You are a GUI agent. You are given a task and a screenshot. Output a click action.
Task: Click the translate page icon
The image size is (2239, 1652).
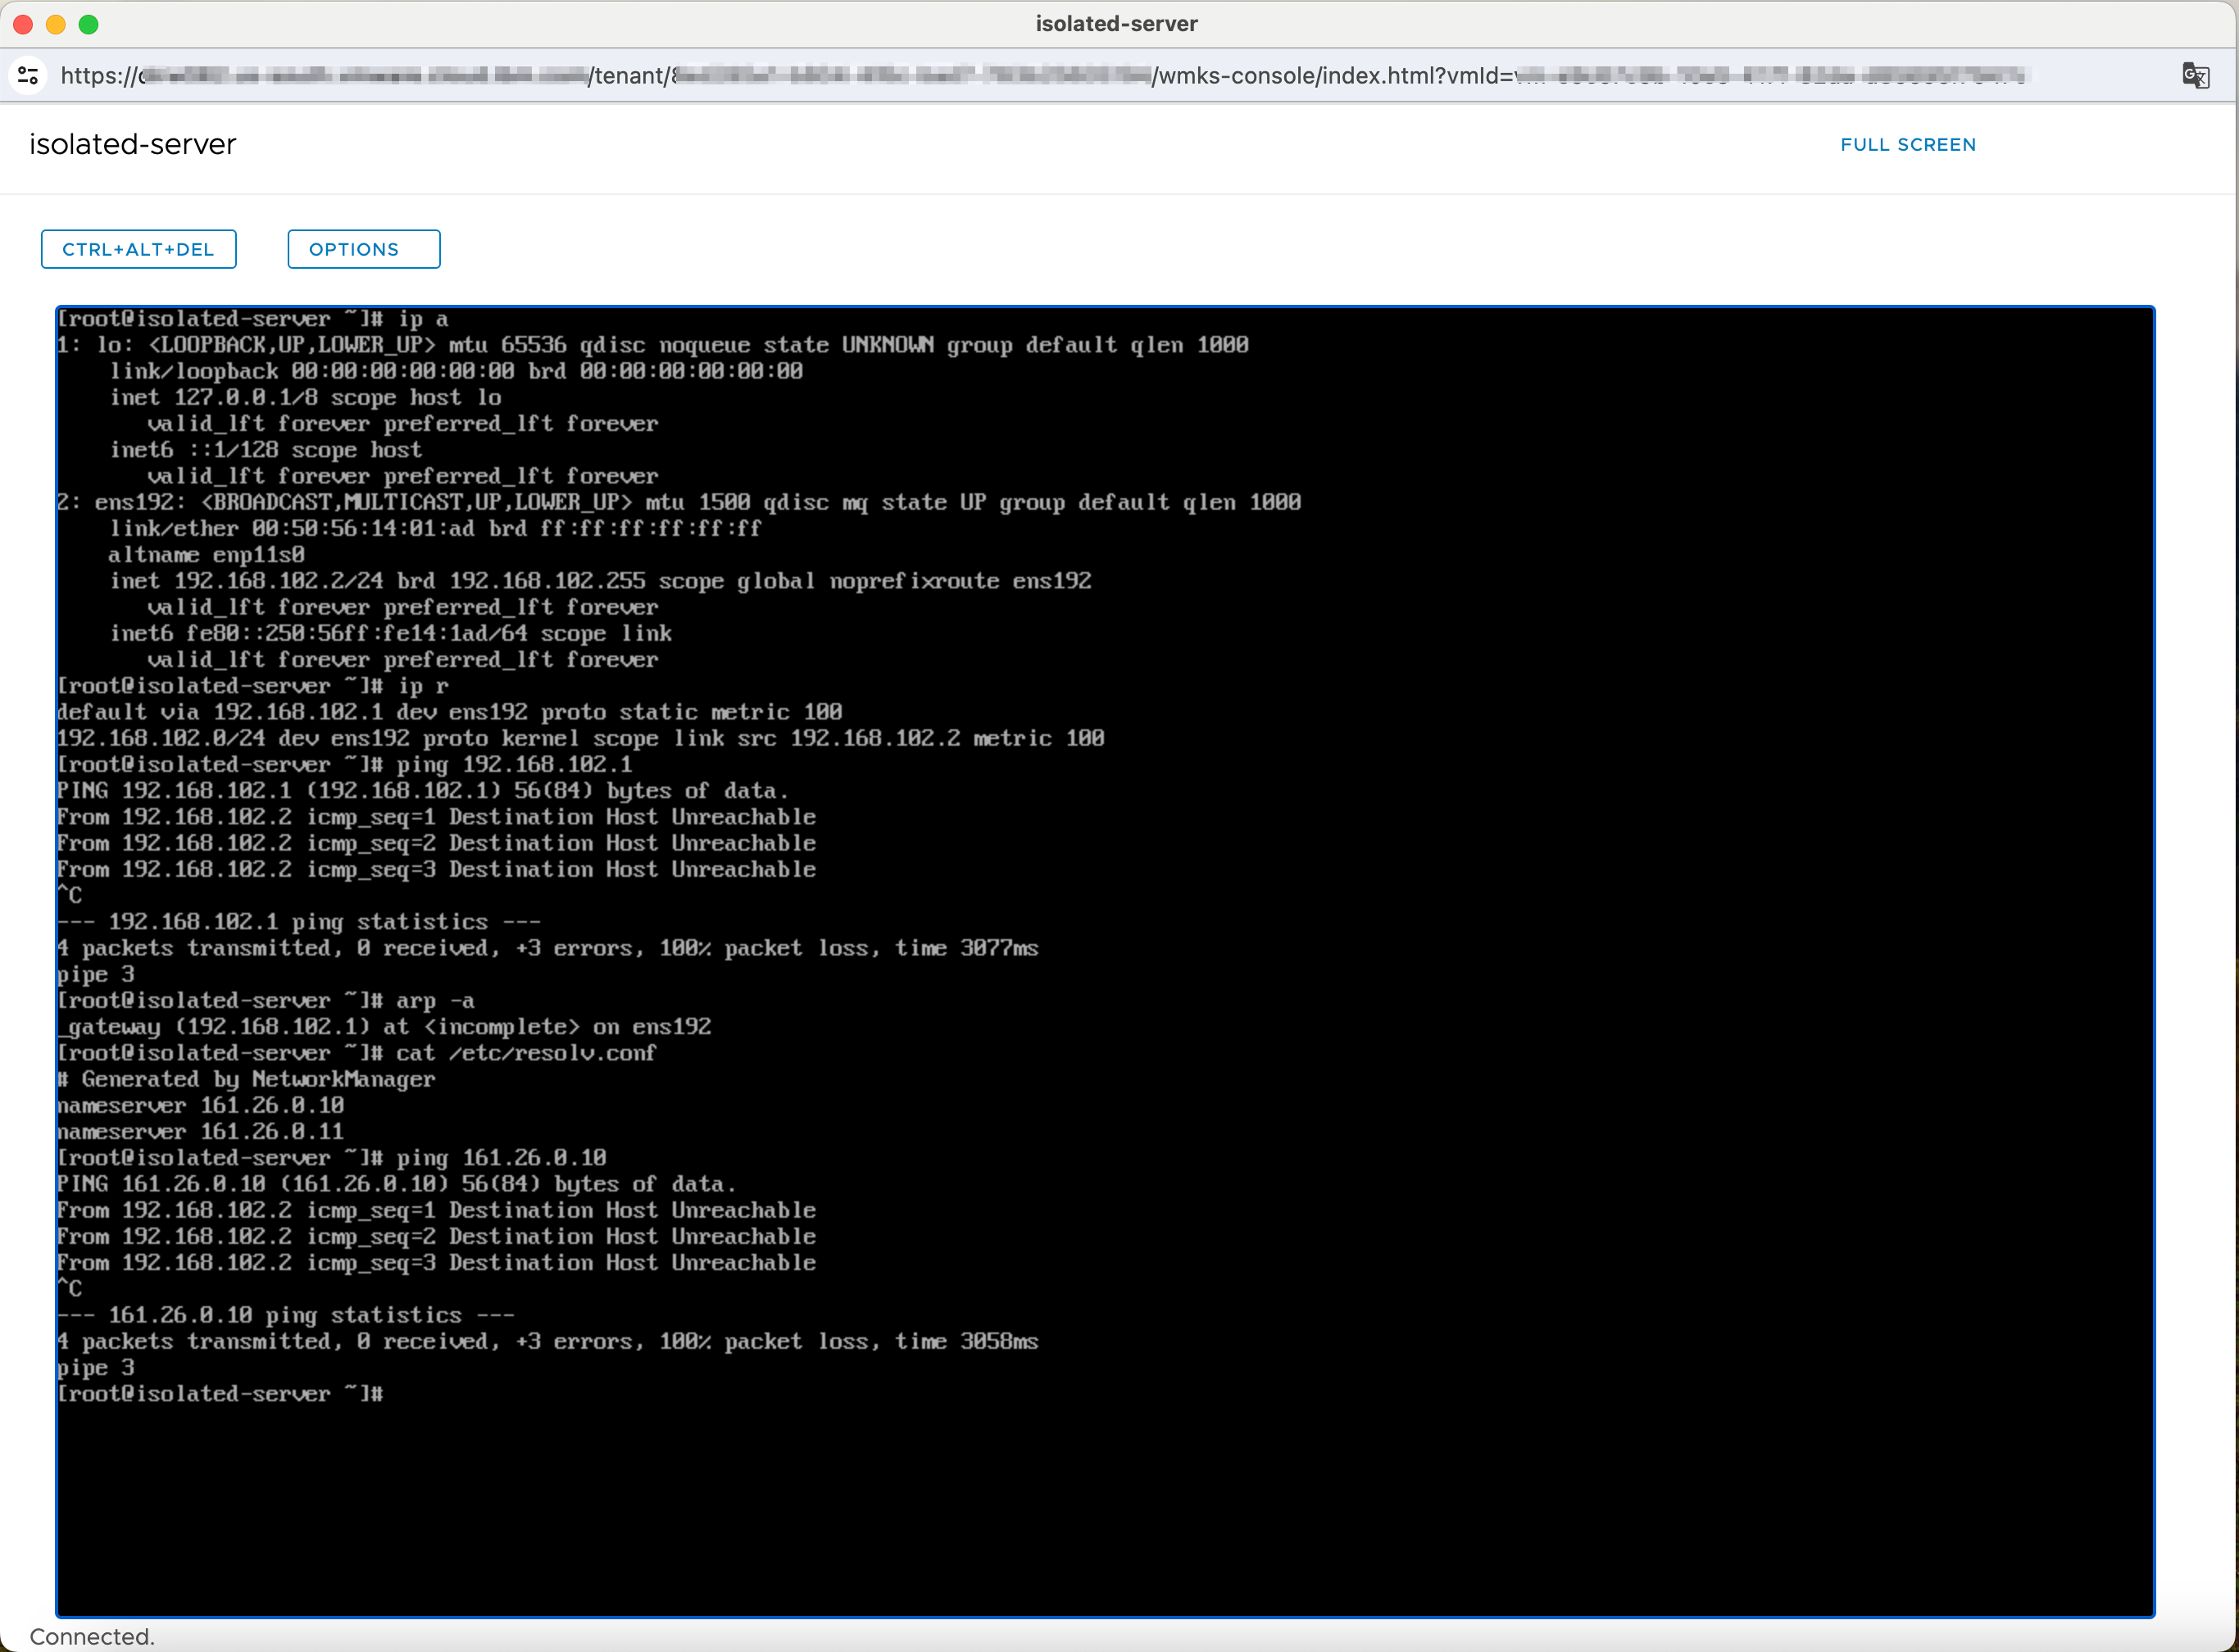[2195, 75]
